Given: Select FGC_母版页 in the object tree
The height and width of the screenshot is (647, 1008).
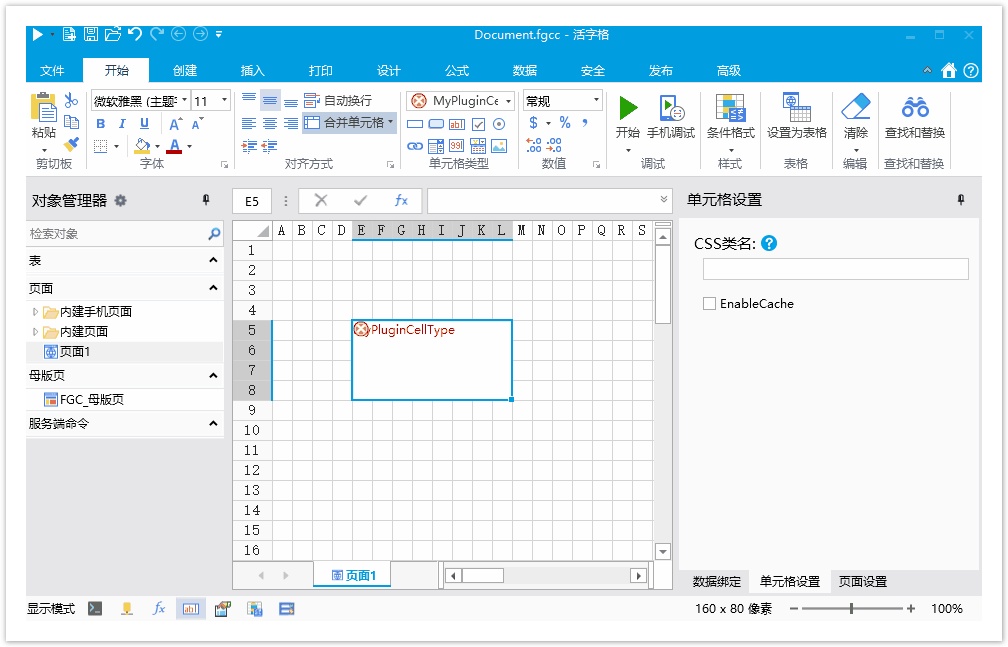Looking at the screenshot, I should 84,399.
